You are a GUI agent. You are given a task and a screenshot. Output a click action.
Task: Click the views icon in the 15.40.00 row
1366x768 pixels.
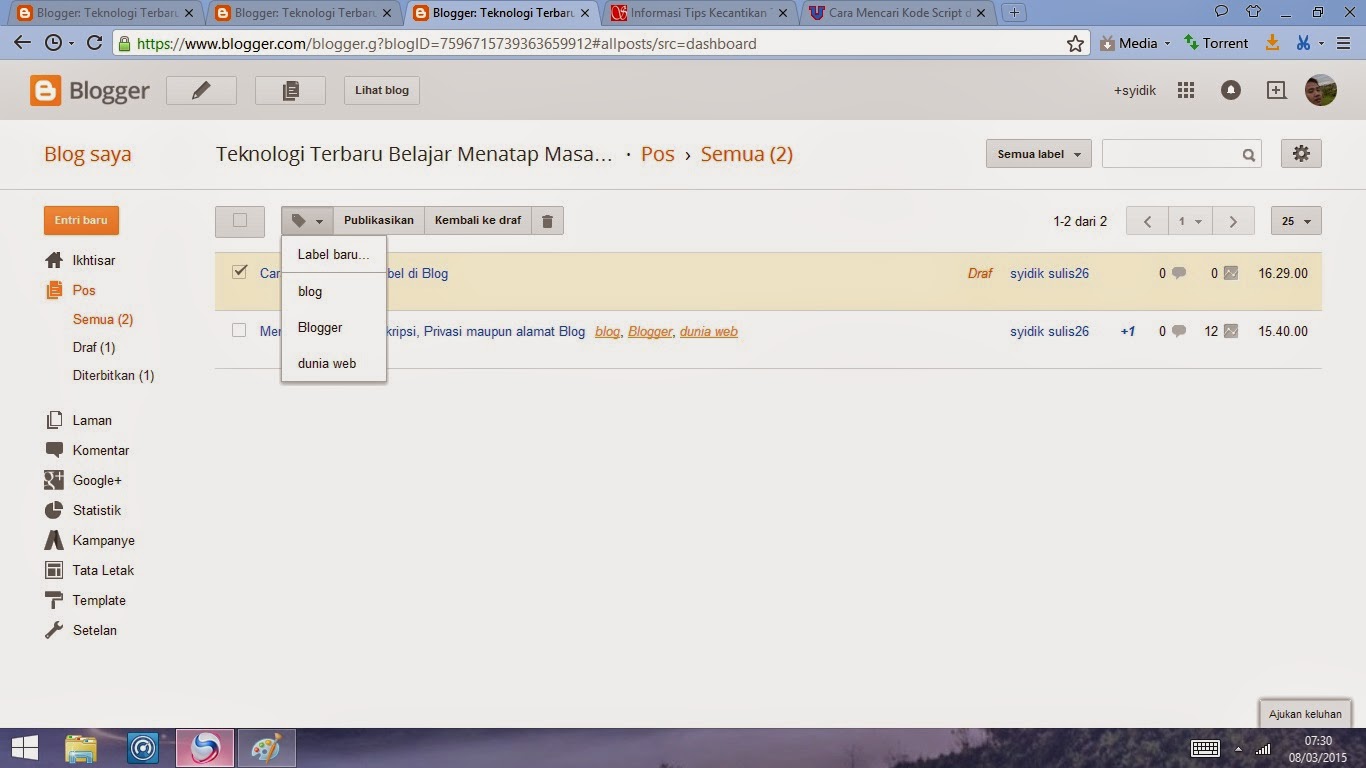pyautogui.click(x=1230, y=331)
